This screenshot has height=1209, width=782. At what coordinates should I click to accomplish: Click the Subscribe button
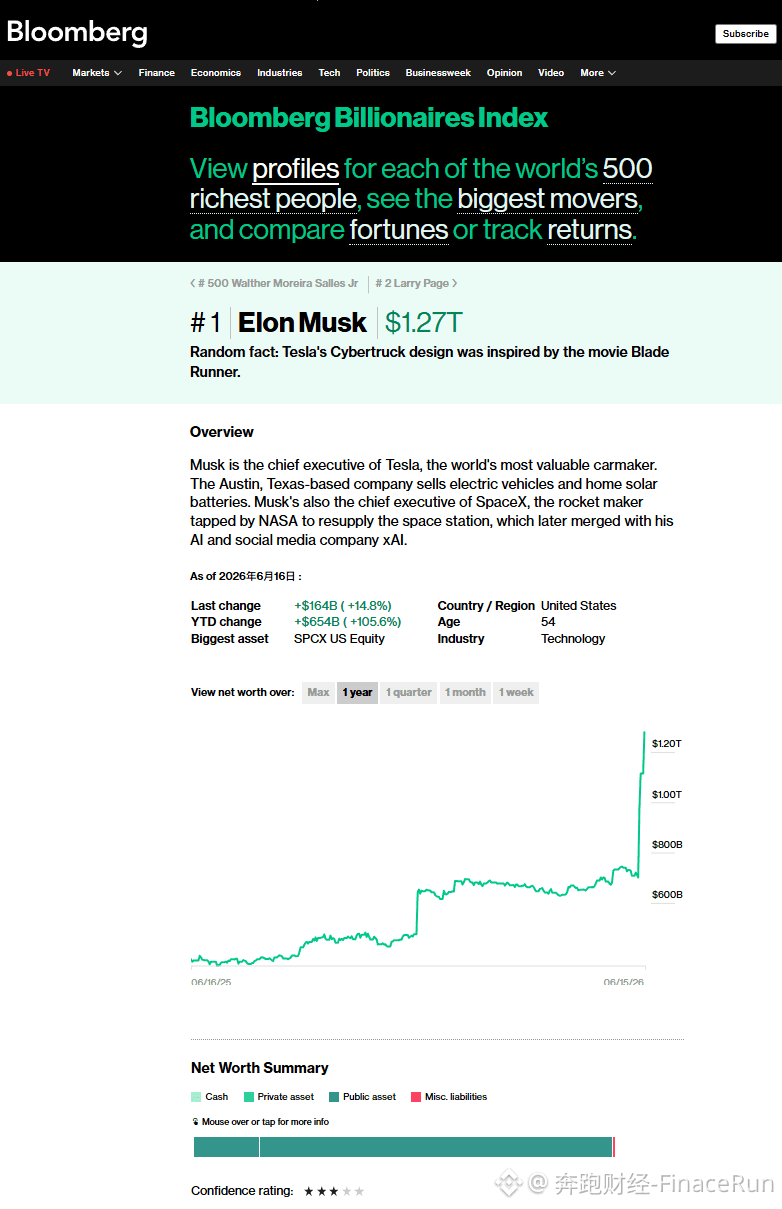tap(746, 34)
